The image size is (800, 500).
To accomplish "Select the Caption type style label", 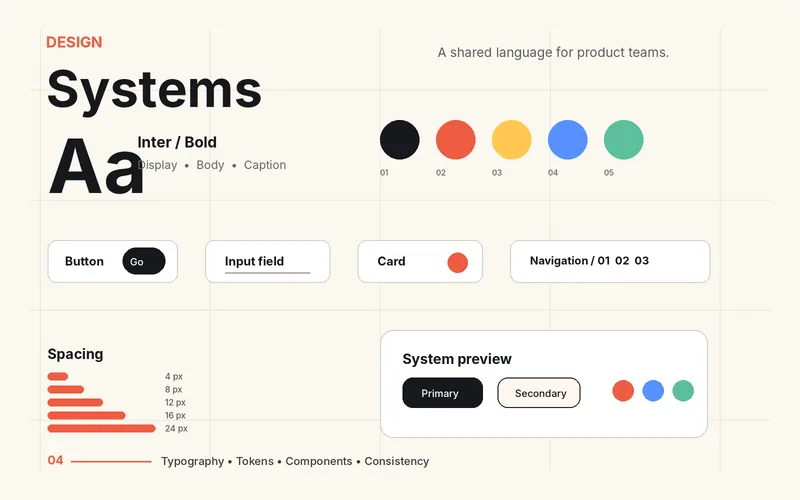I will (265, 165).
